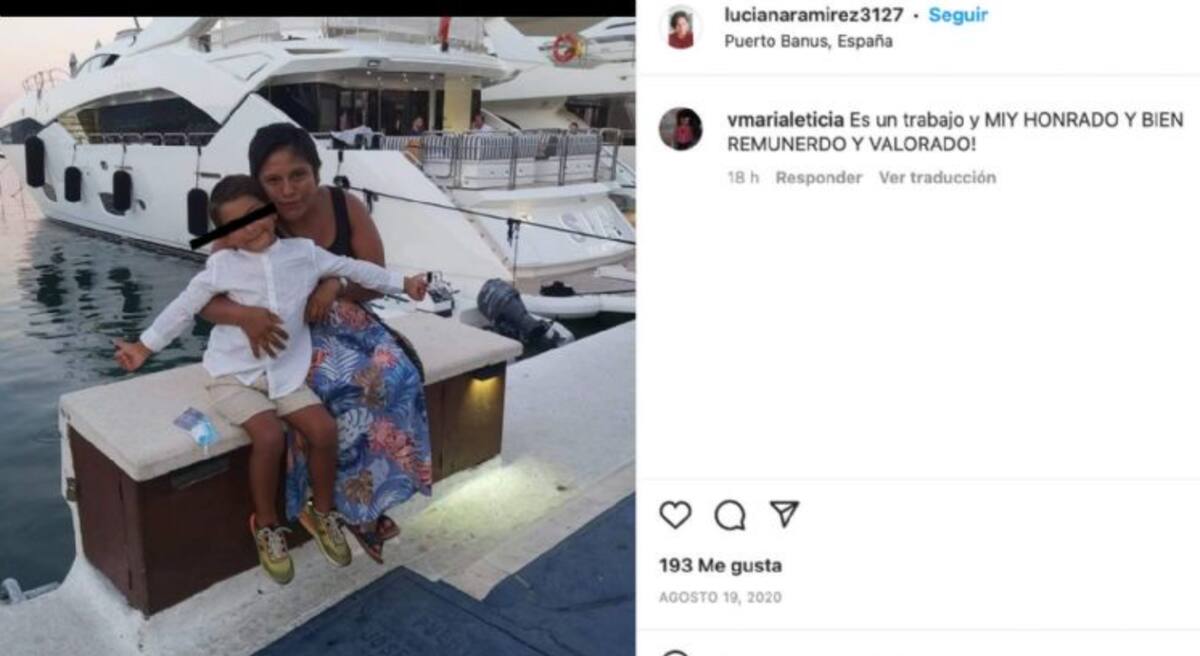Viewport: 1200px width, 656px height.
Task: Click the comment text about trabajo honrado
Action: coord(955,132)
